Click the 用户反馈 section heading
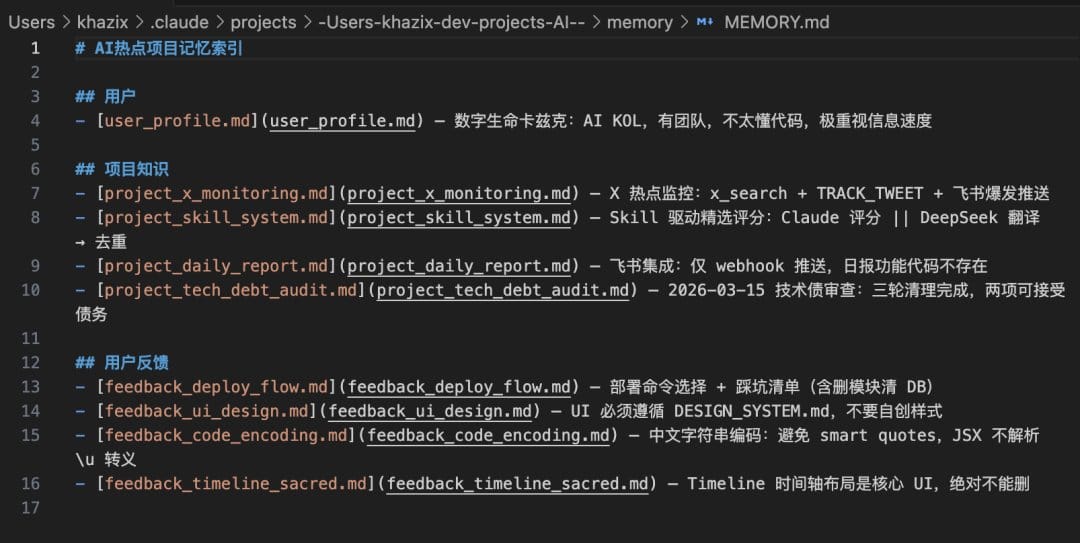Screen dimensions: 1080x543 point(136,362)
